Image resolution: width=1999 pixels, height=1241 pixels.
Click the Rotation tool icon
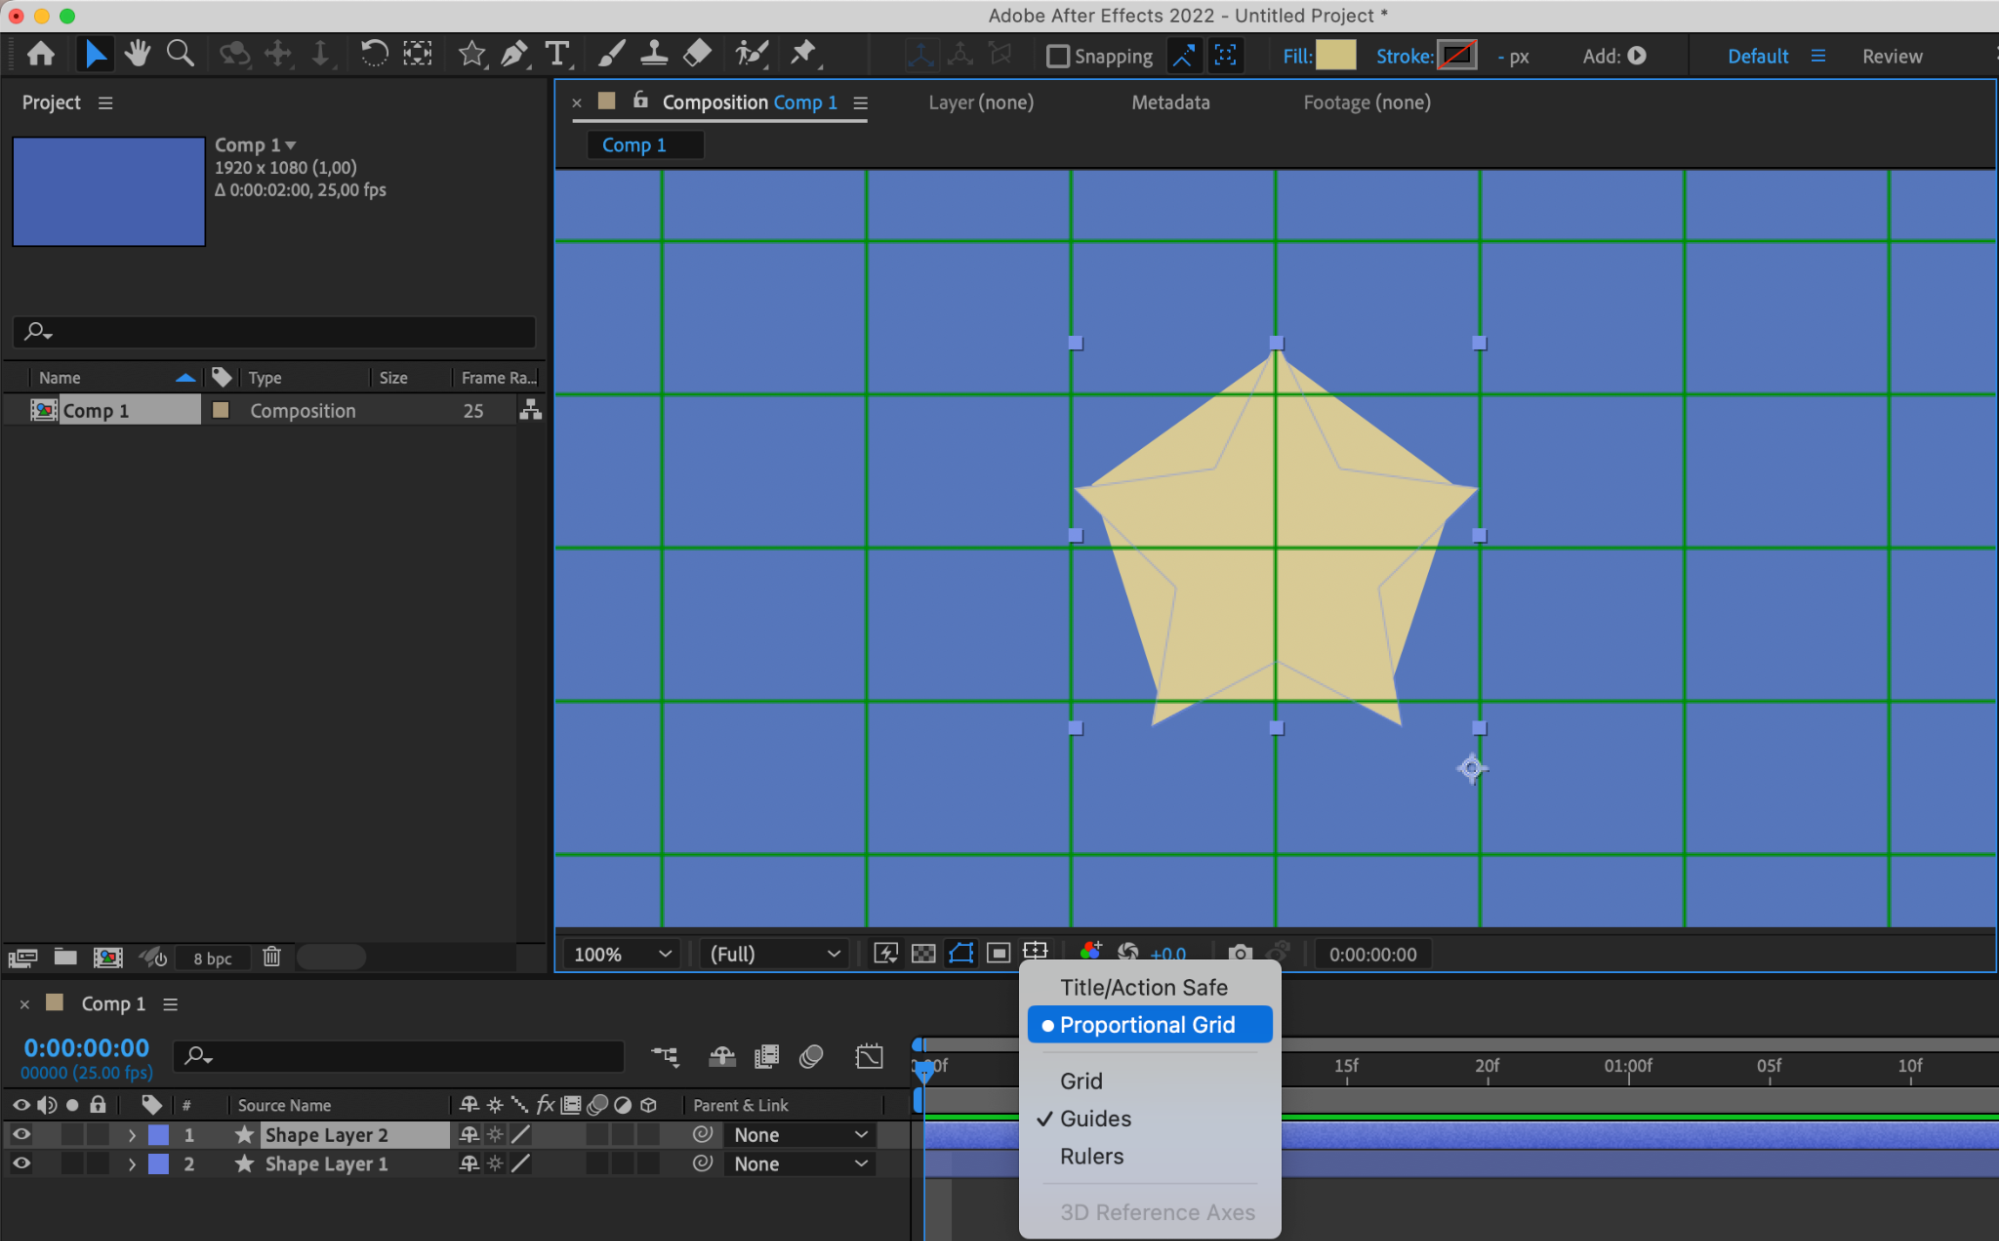[x=374, y=54]
